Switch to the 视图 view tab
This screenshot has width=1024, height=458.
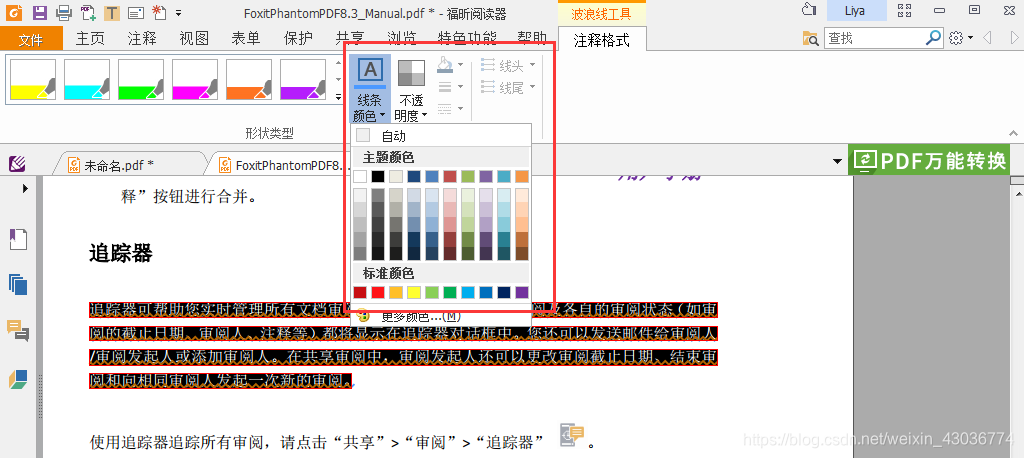click(194, 39)
